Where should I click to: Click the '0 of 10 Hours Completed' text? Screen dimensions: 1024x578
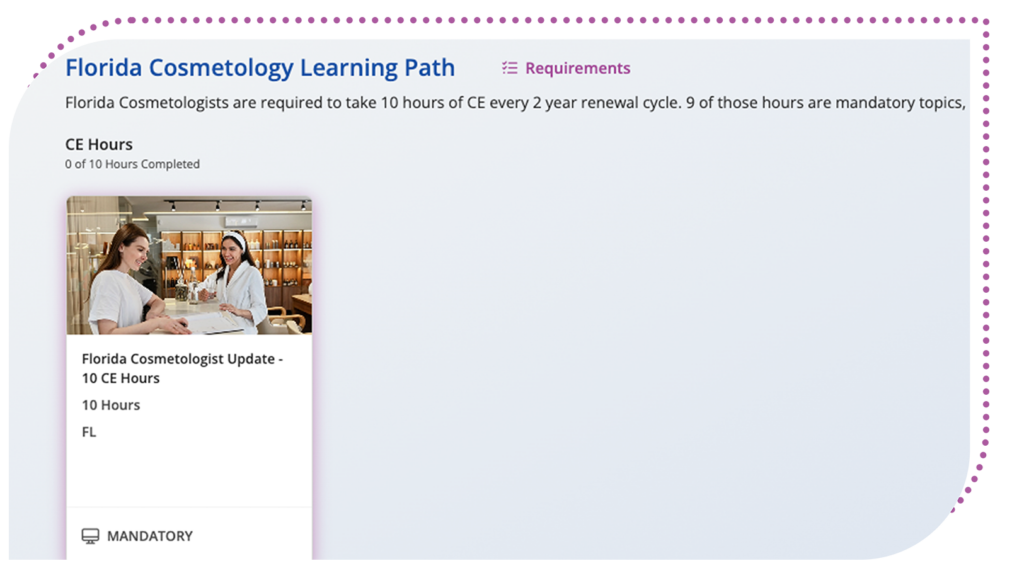coord(133,165)
